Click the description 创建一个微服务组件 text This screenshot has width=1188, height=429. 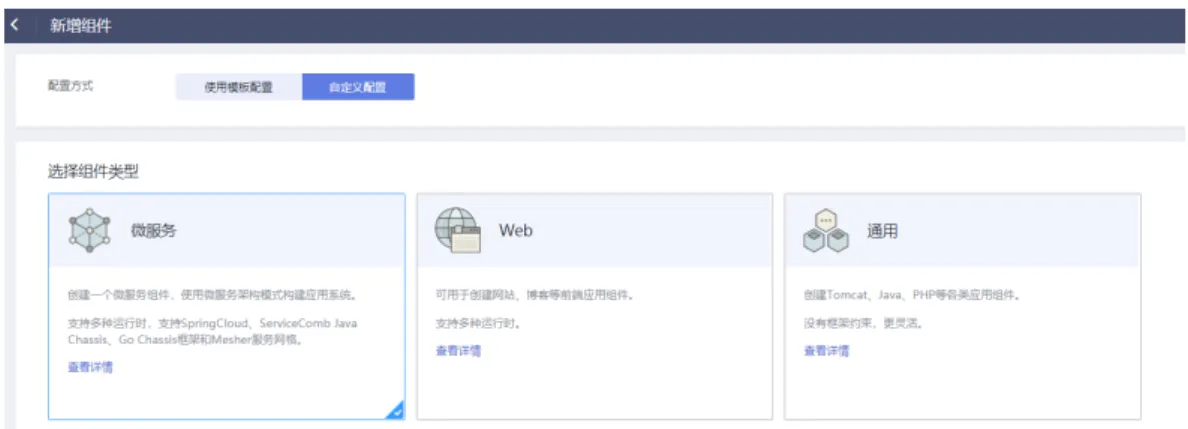click(x=214, y=294)
